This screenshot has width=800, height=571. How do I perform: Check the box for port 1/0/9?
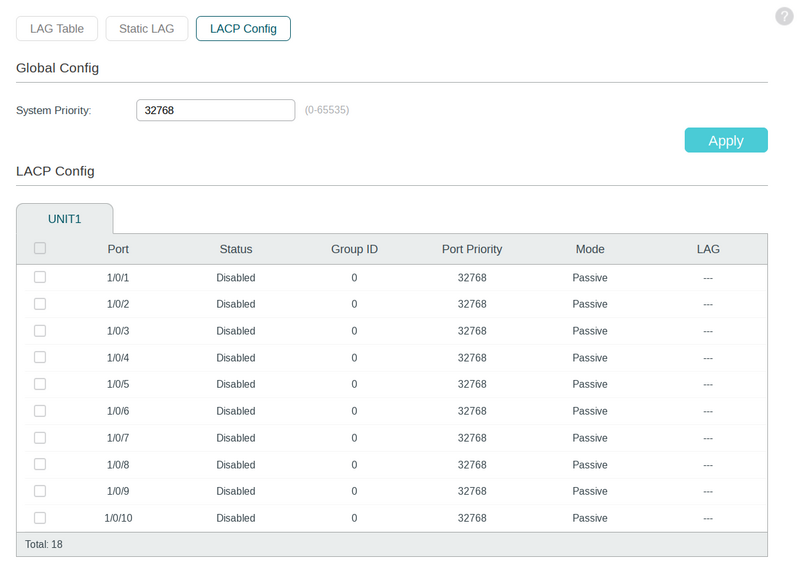40,491
